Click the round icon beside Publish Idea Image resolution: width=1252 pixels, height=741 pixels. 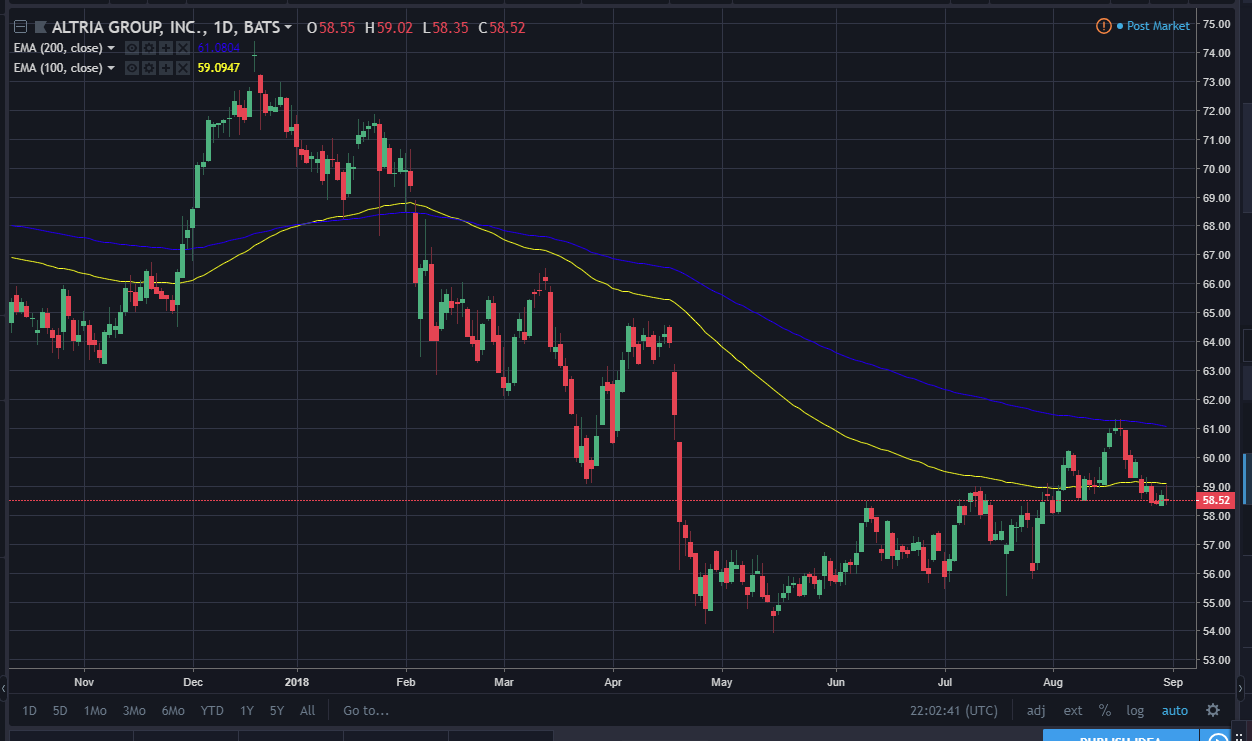tap(1217, 738)
